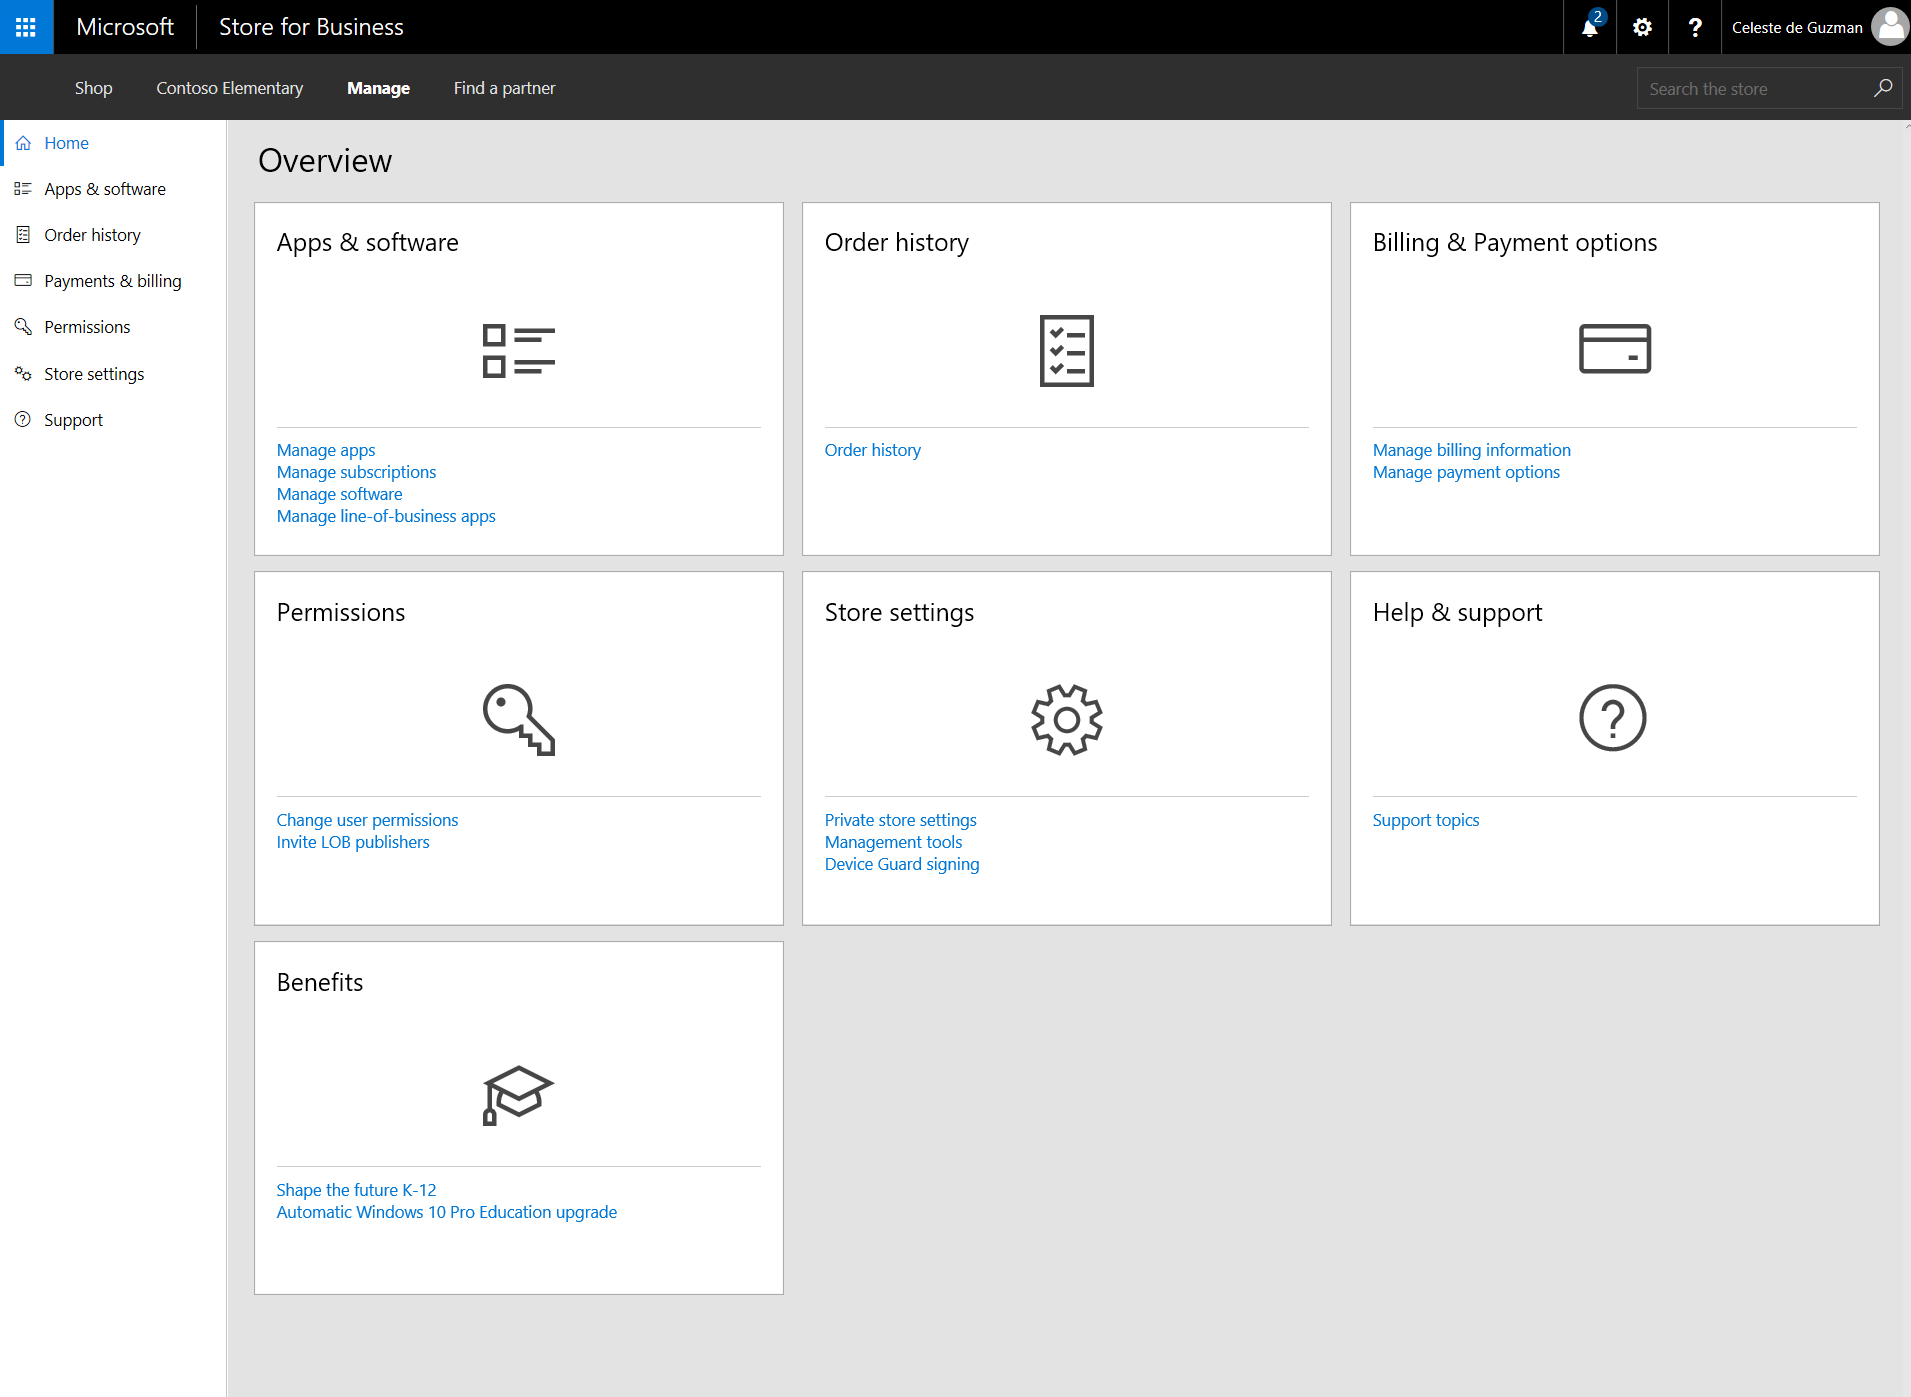Click the Home icon in sidebar
Screen dimensions: 1911x1397
coord(23,143)
